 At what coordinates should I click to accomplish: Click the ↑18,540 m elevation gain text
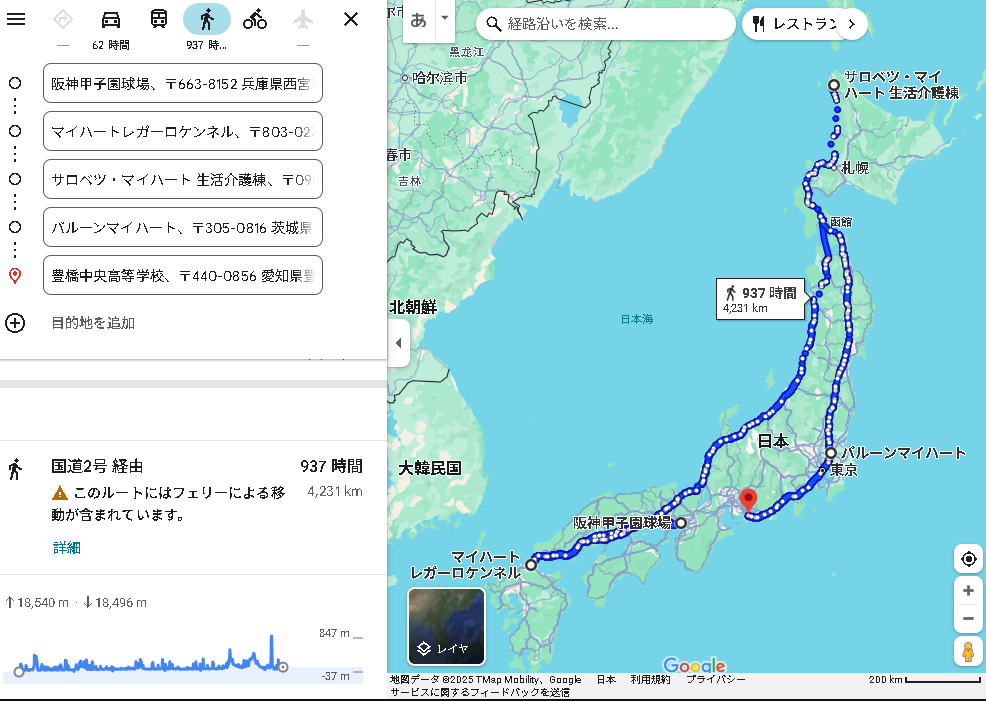(36, 602)
